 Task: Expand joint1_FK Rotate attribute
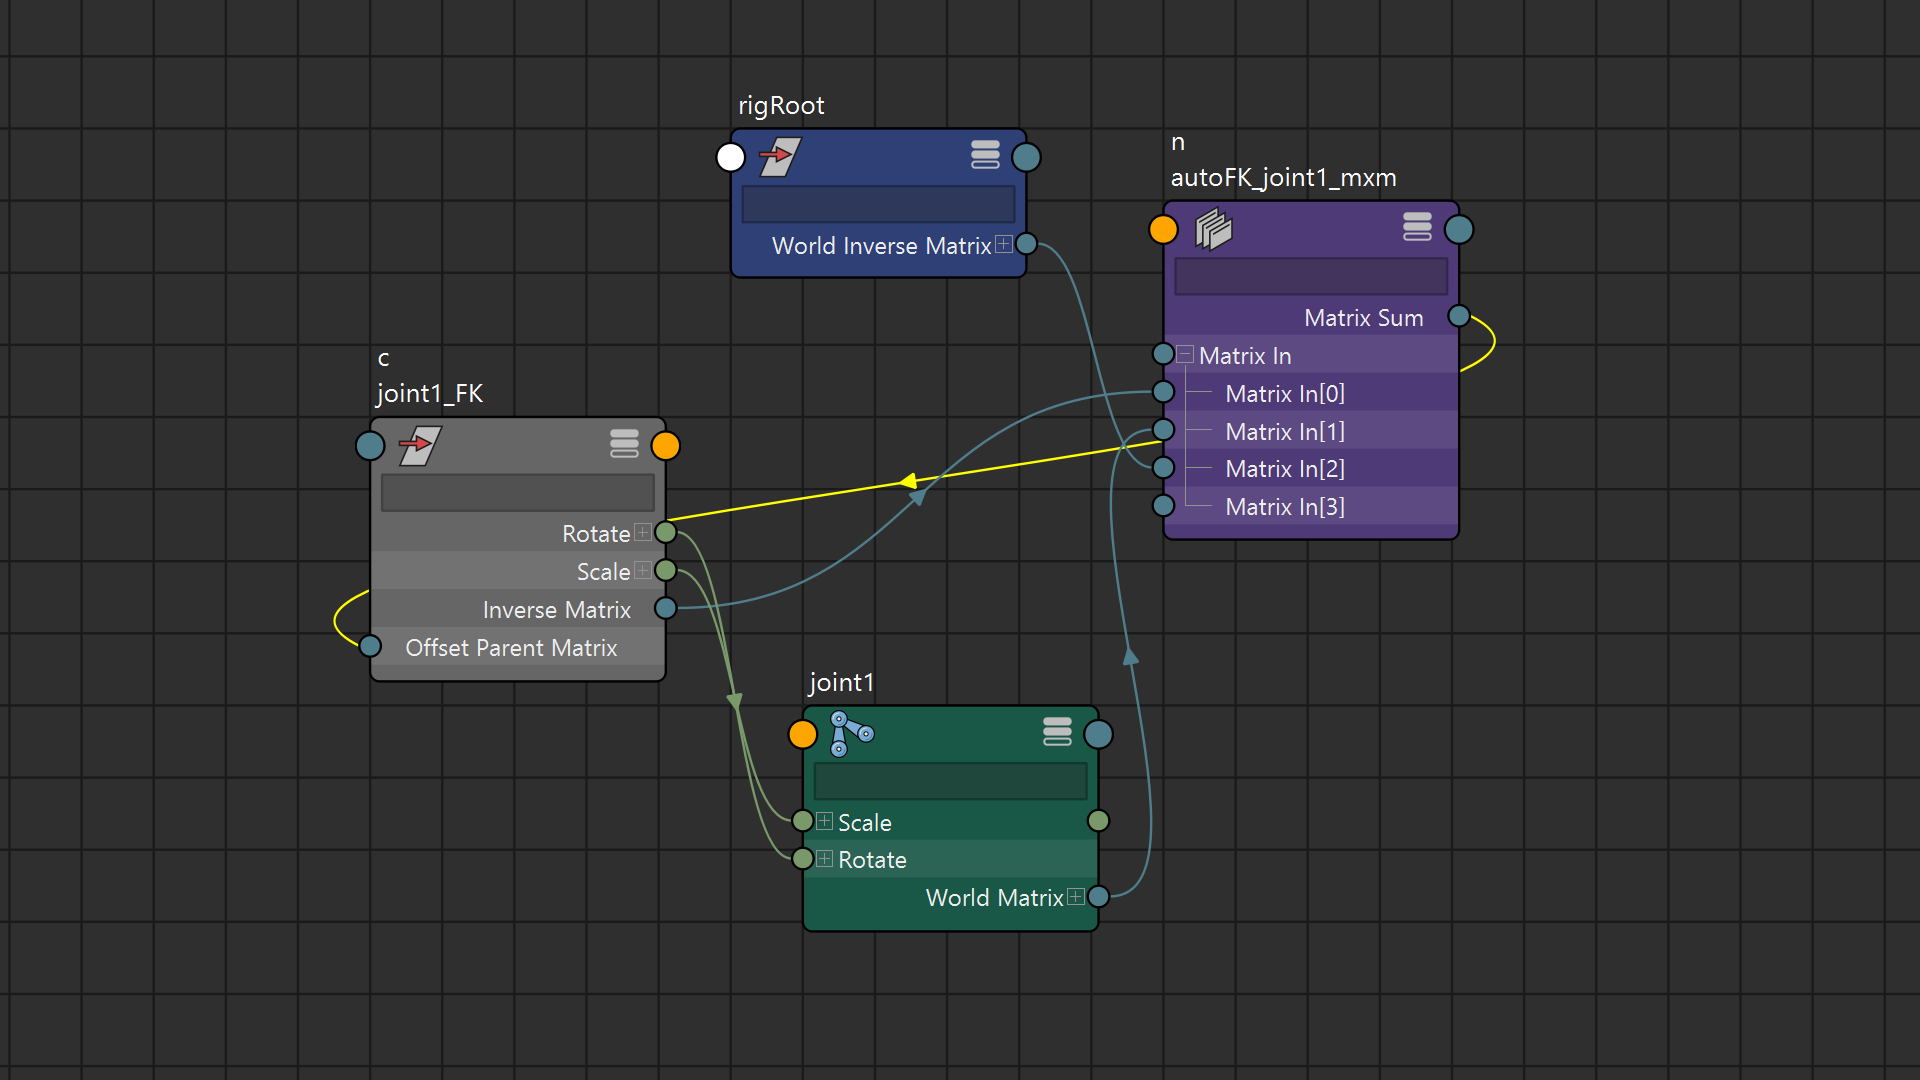pyautogui.click(x=643, y=532)
